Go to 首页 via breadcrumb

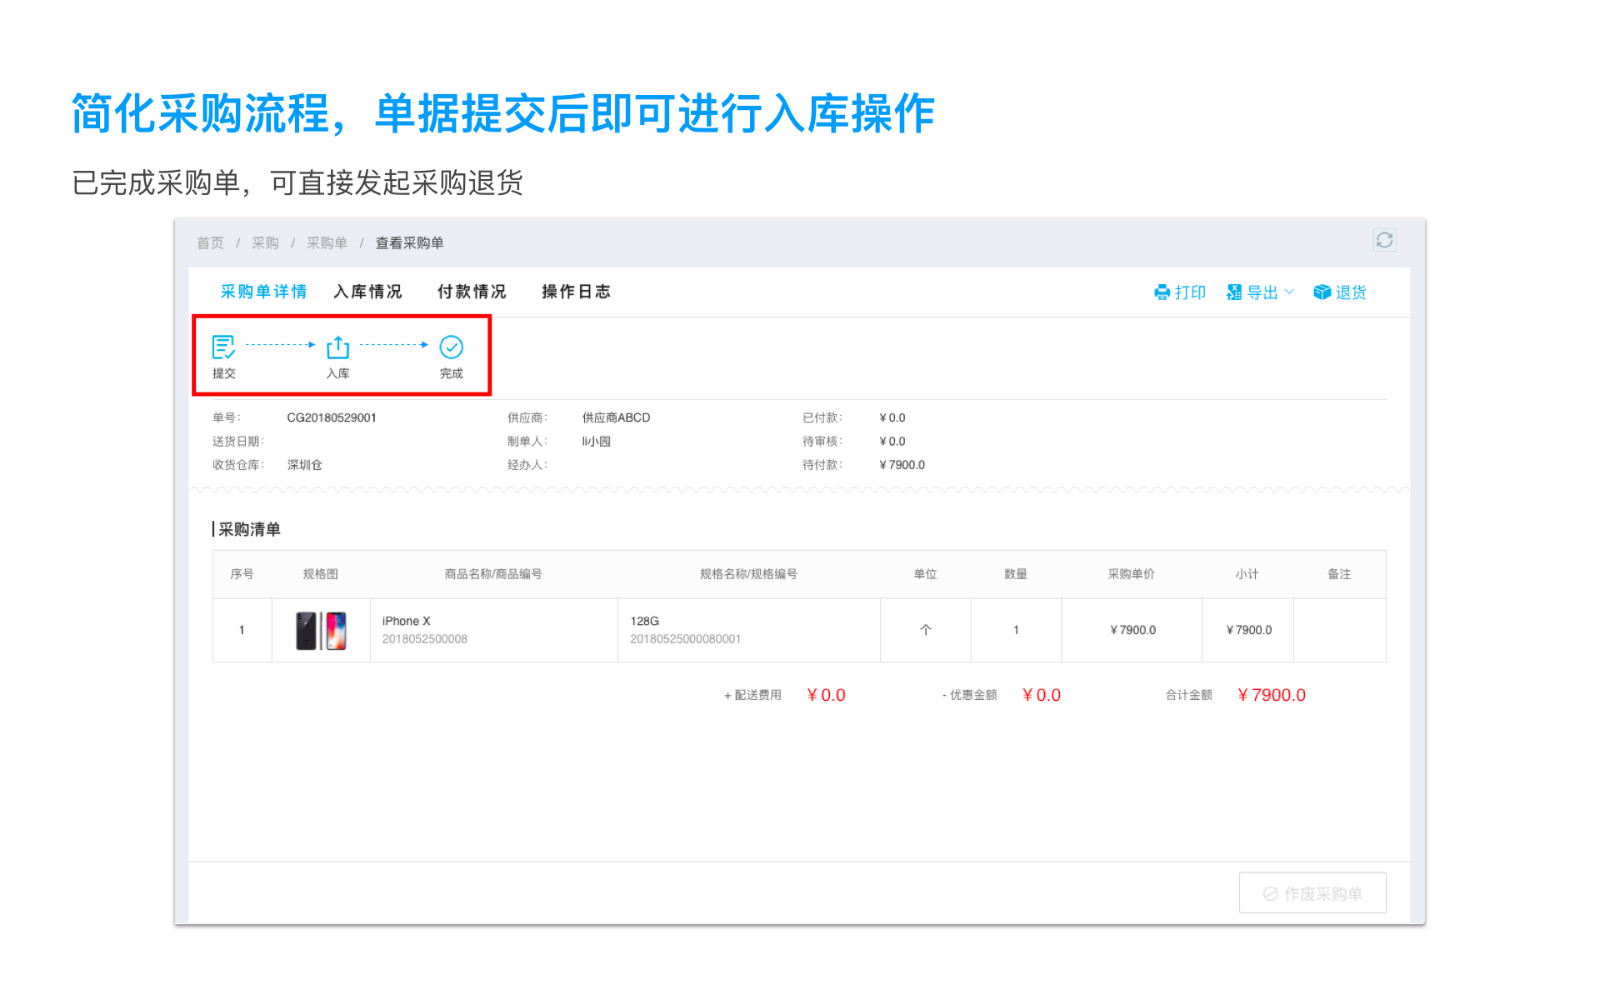point(210,243)
